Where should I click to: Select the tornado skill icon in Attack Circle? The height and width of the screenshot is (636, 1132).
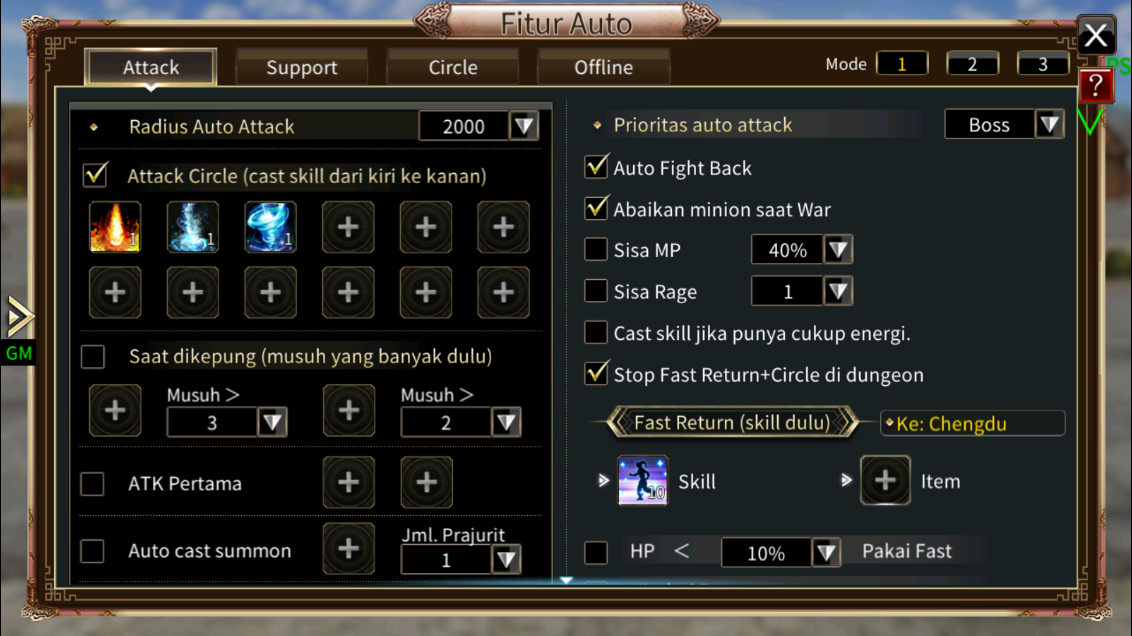[x=270, y=227]
